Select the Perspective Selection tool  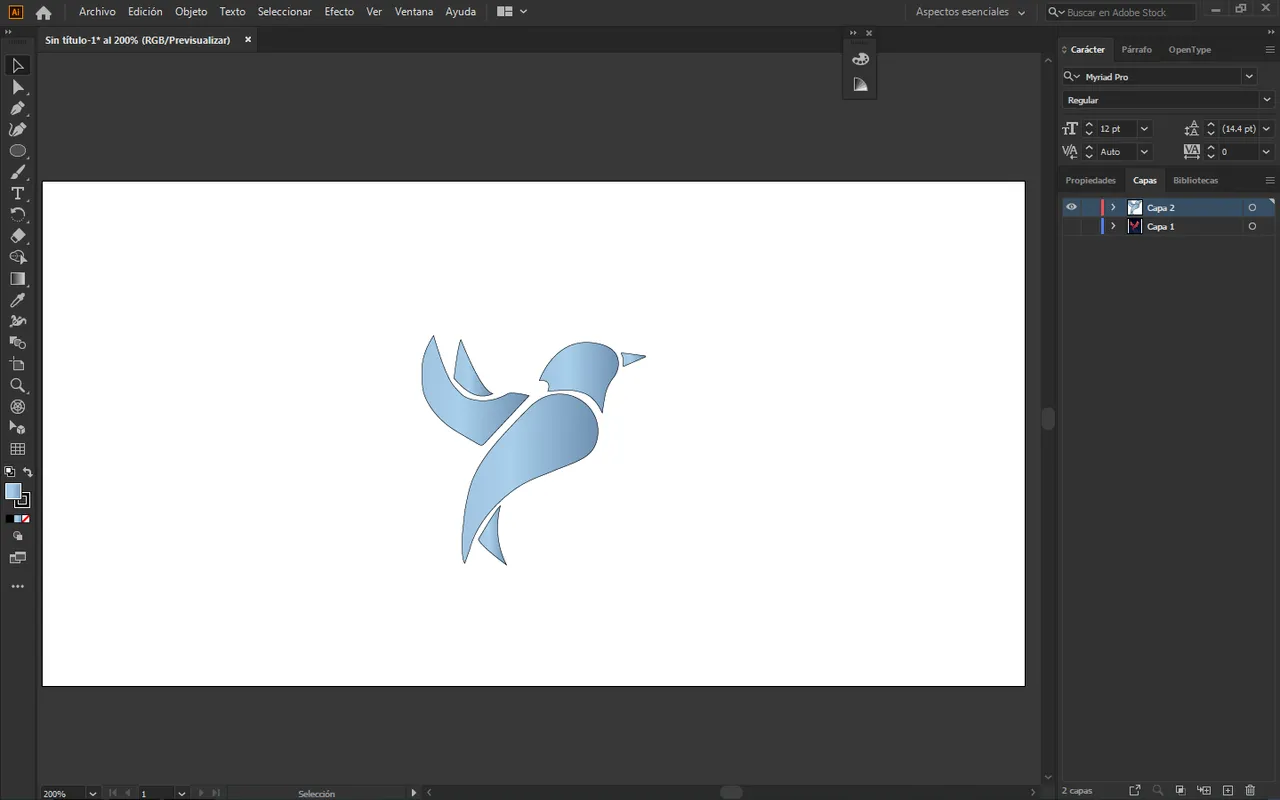coord(18,428)
